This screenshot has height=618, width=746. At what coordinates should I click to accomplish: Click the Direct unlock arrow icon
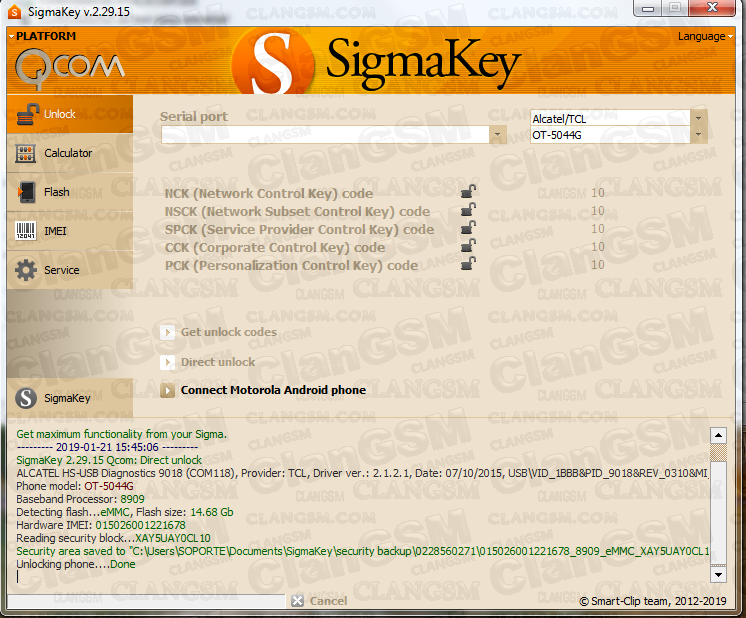(167, 363)
